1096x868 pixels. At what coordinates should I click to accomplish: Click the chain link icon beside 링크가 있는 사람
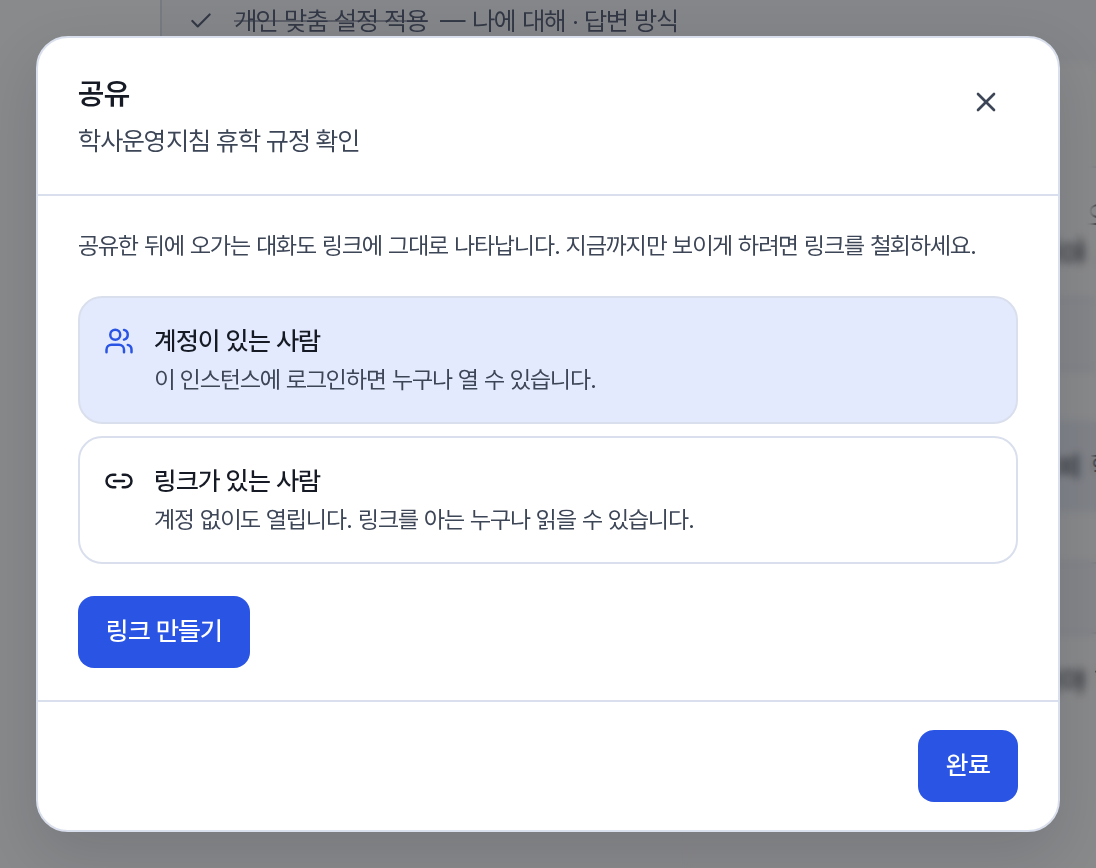coord(119,481)
